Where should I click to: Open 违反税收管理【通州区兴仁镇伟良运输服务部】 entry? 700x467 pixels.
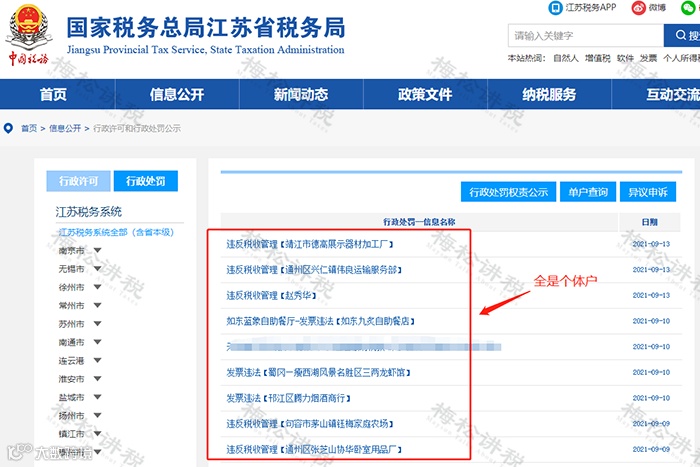(x=314, y=270)
